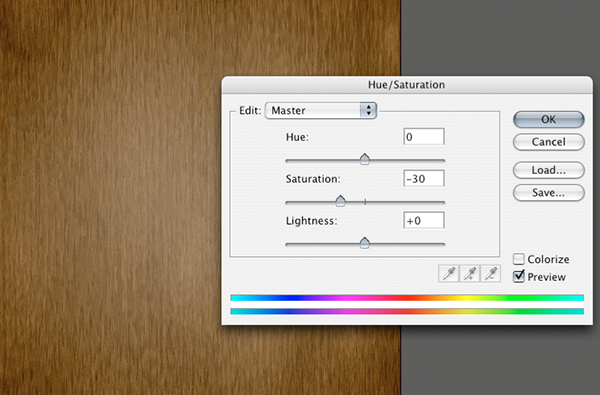Click OK to apply changes

coord(548,119)
